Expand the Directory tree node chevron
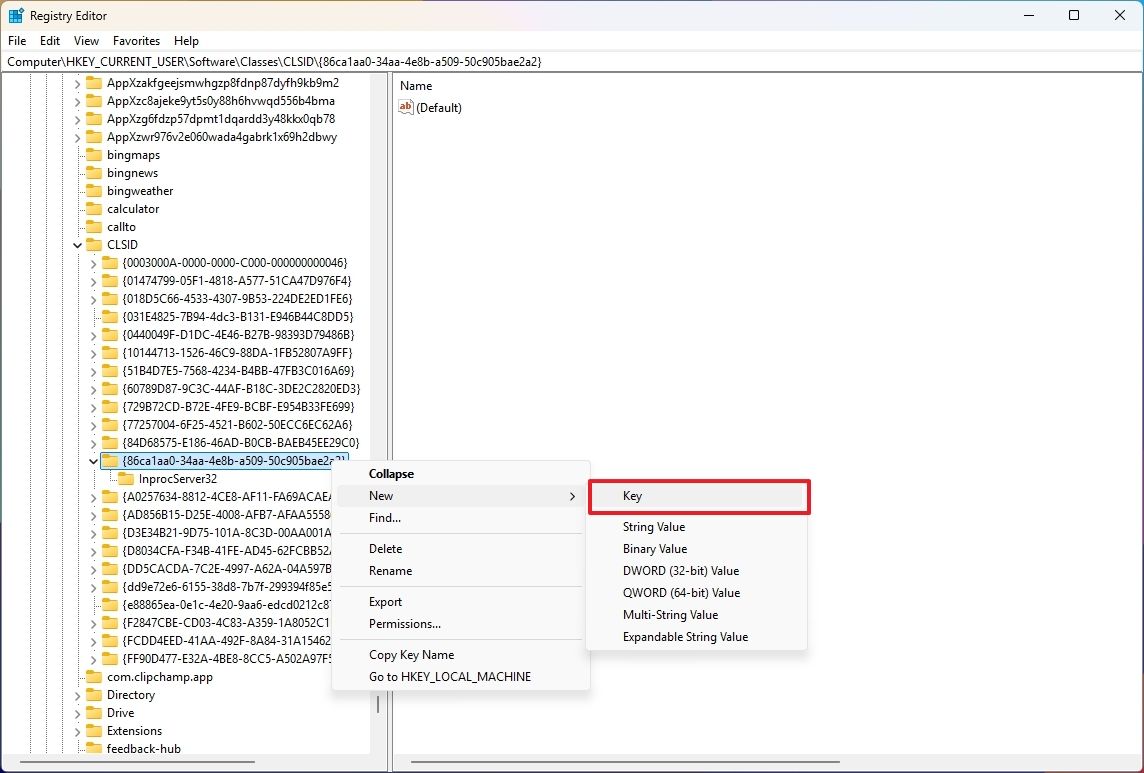Screen dimensions: 1144x773 coord(77,694)
